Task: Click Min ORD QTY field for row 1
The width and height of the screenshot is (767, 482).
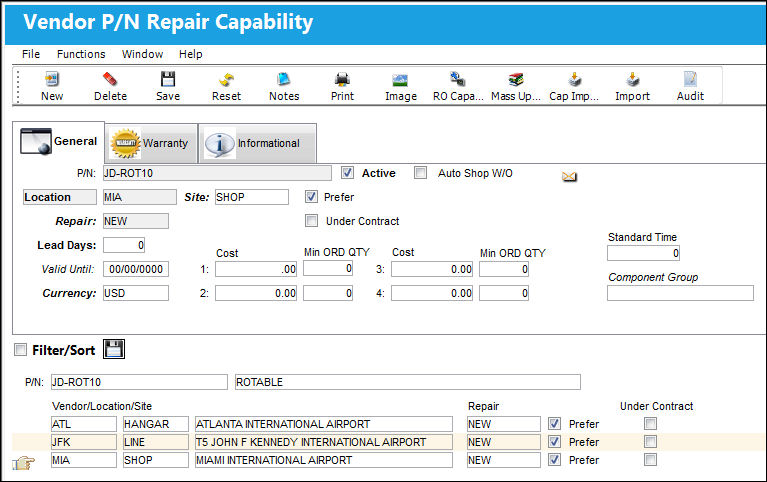Action: point(328,268)
